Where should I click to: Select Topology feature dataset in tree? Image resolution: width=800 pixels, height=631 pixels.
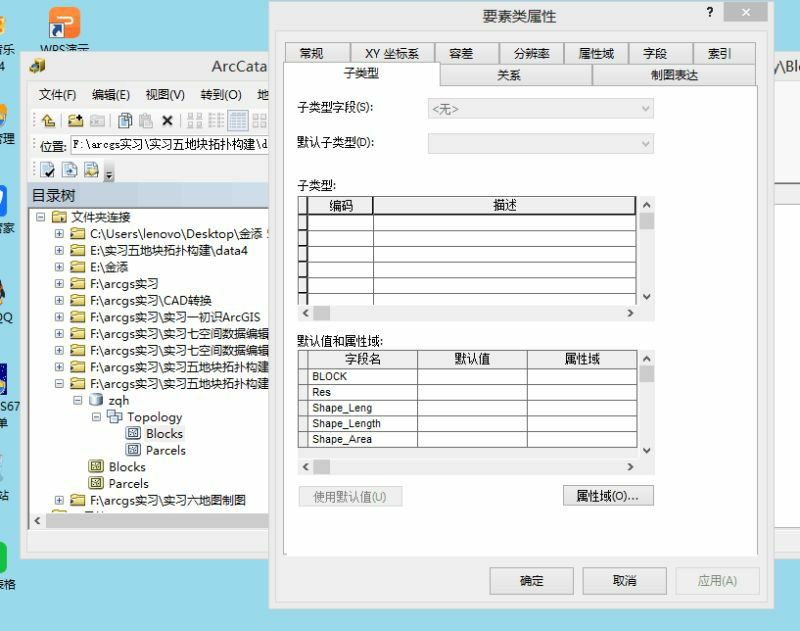tap(154, 417)
